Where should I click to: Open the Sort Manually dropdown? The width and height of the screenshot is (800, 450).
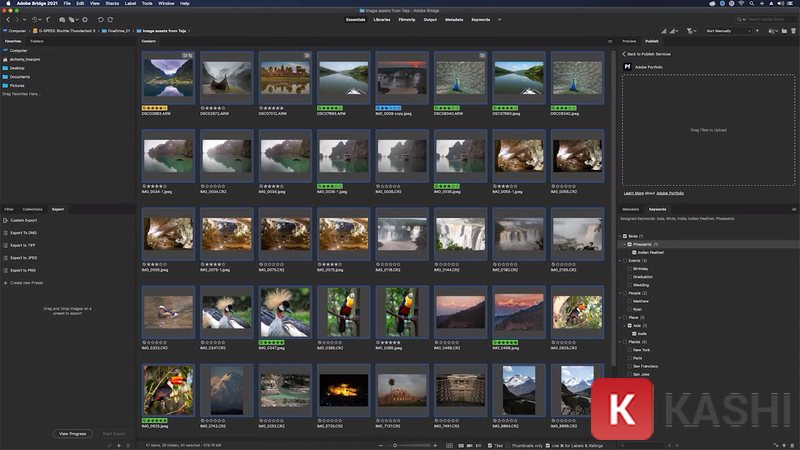coord(728,31)
